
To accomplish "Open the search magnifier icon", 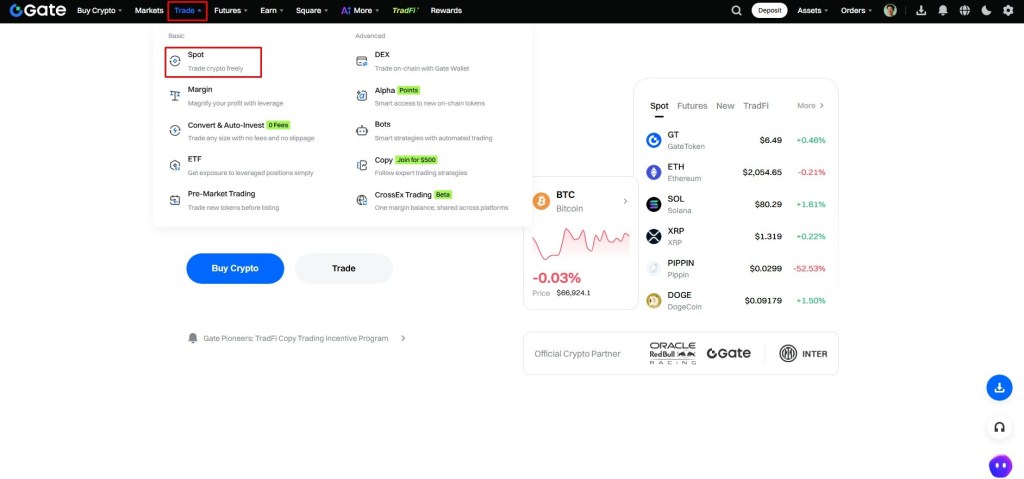I will click(x=737, y=10).
